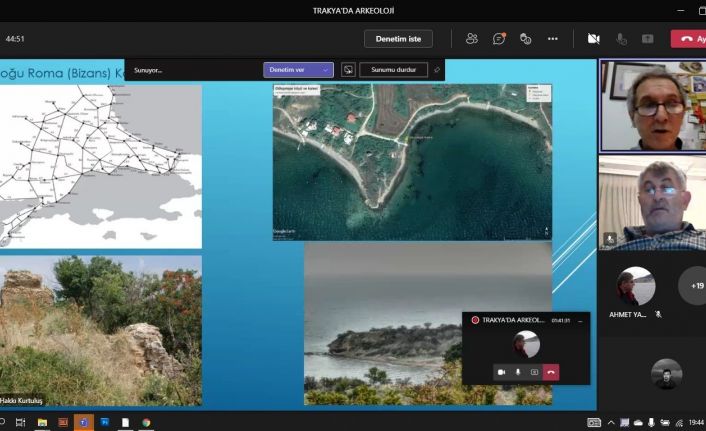Image resolution: width=706 pixels, height=431 pixels.
Task: Open the more actions ellipsis menu
Action: (552, 39)
